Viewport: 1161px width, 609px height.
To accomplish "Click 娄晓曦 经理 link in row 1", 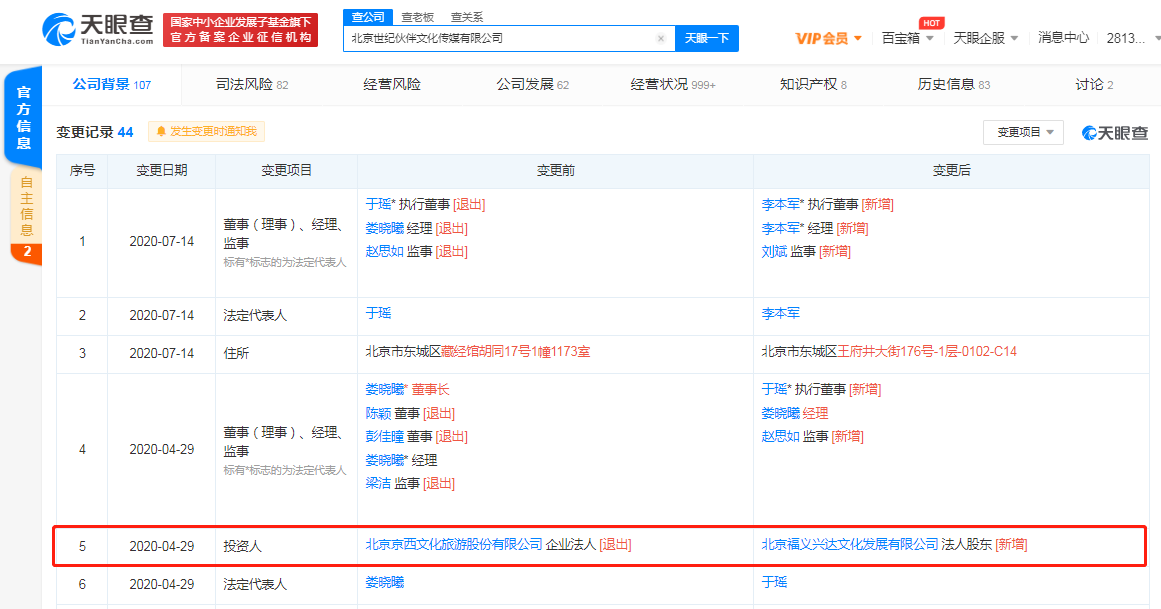I will [x=384, y=228].
